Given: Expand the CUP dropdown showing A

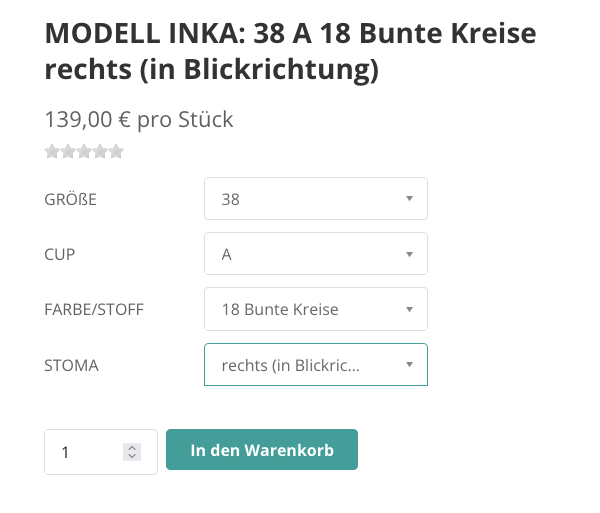Looking at the screenshot, I should point(315,254).
